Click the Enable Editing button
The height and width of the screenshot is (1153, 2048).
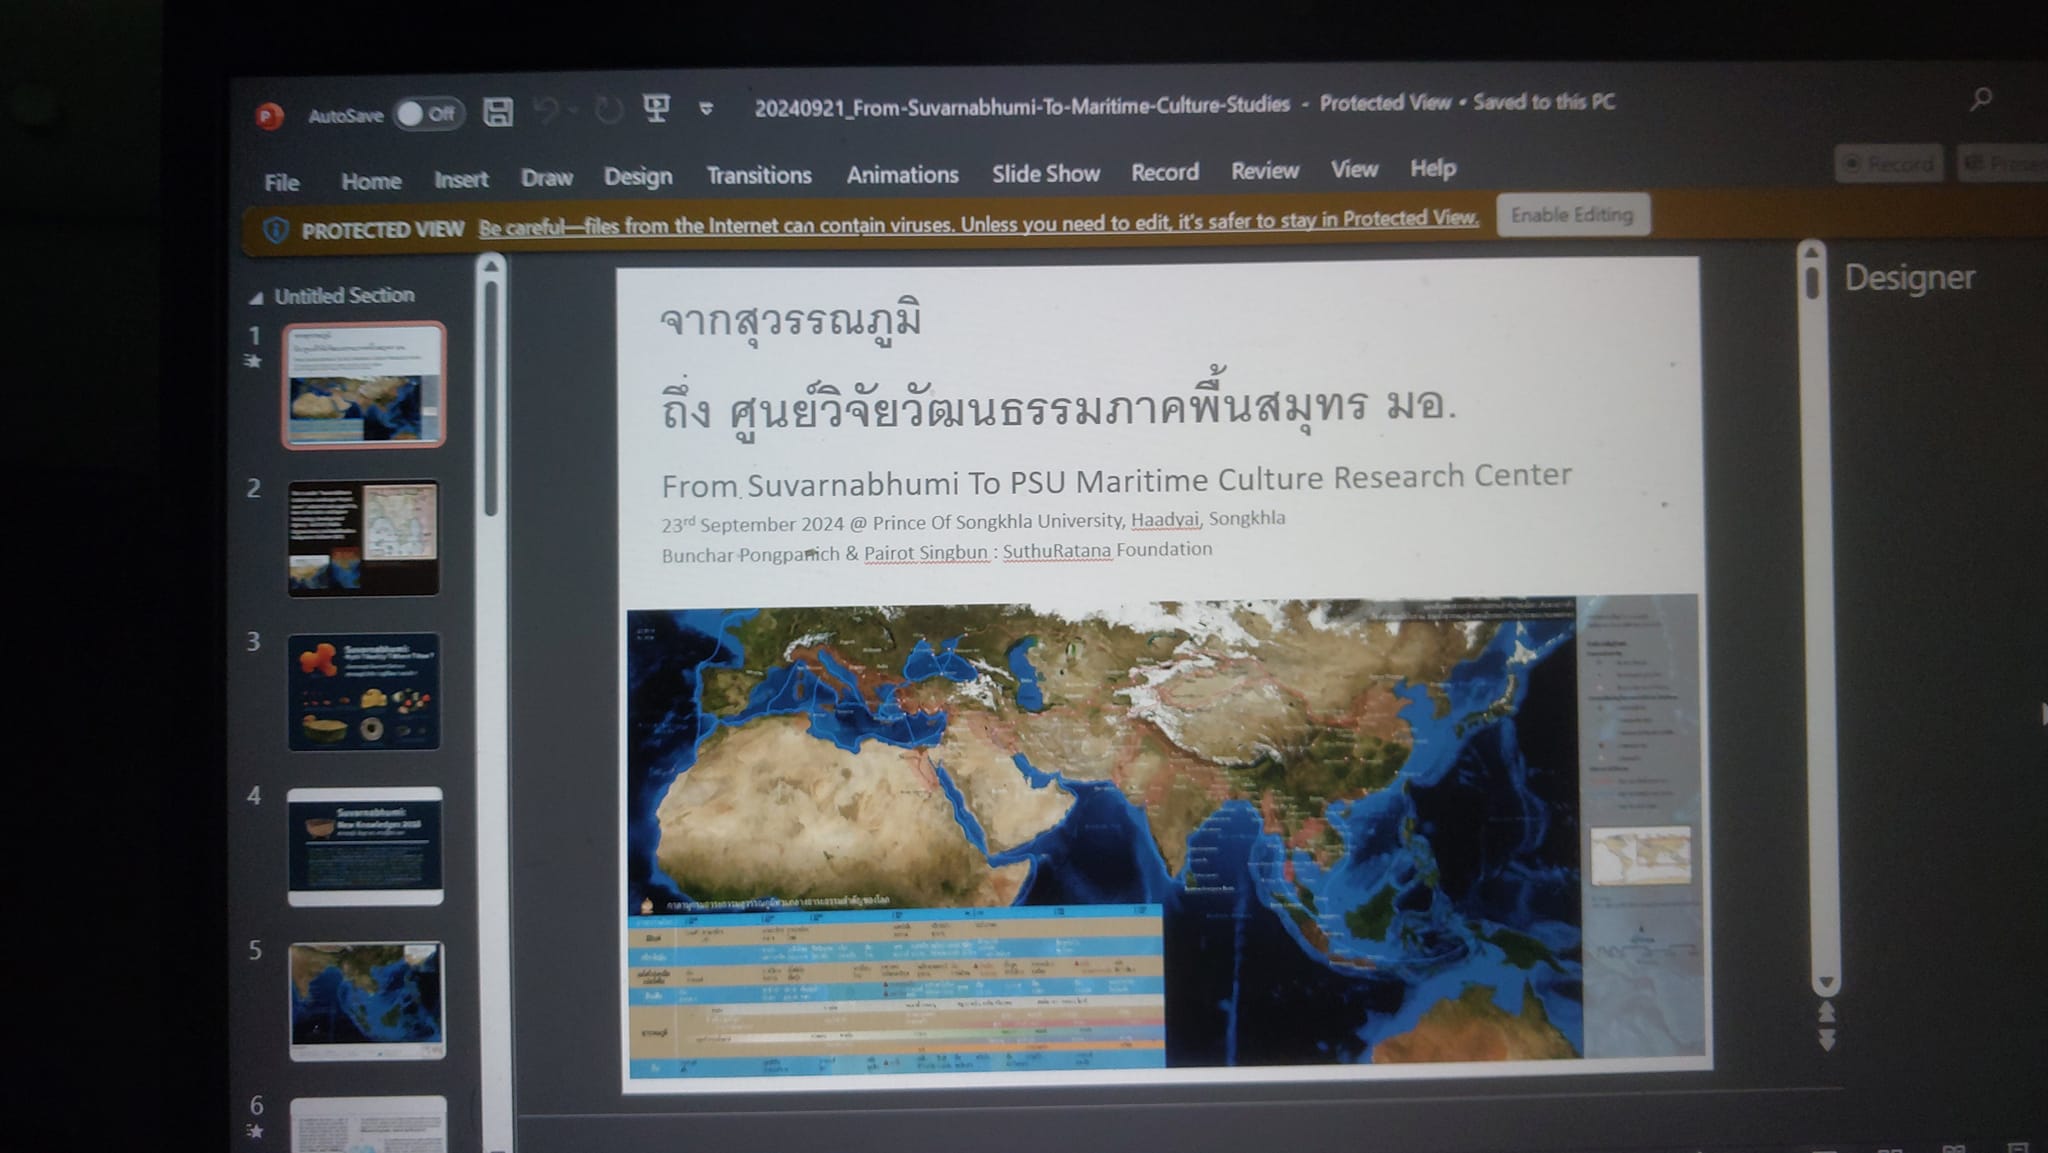[1571, 215]
